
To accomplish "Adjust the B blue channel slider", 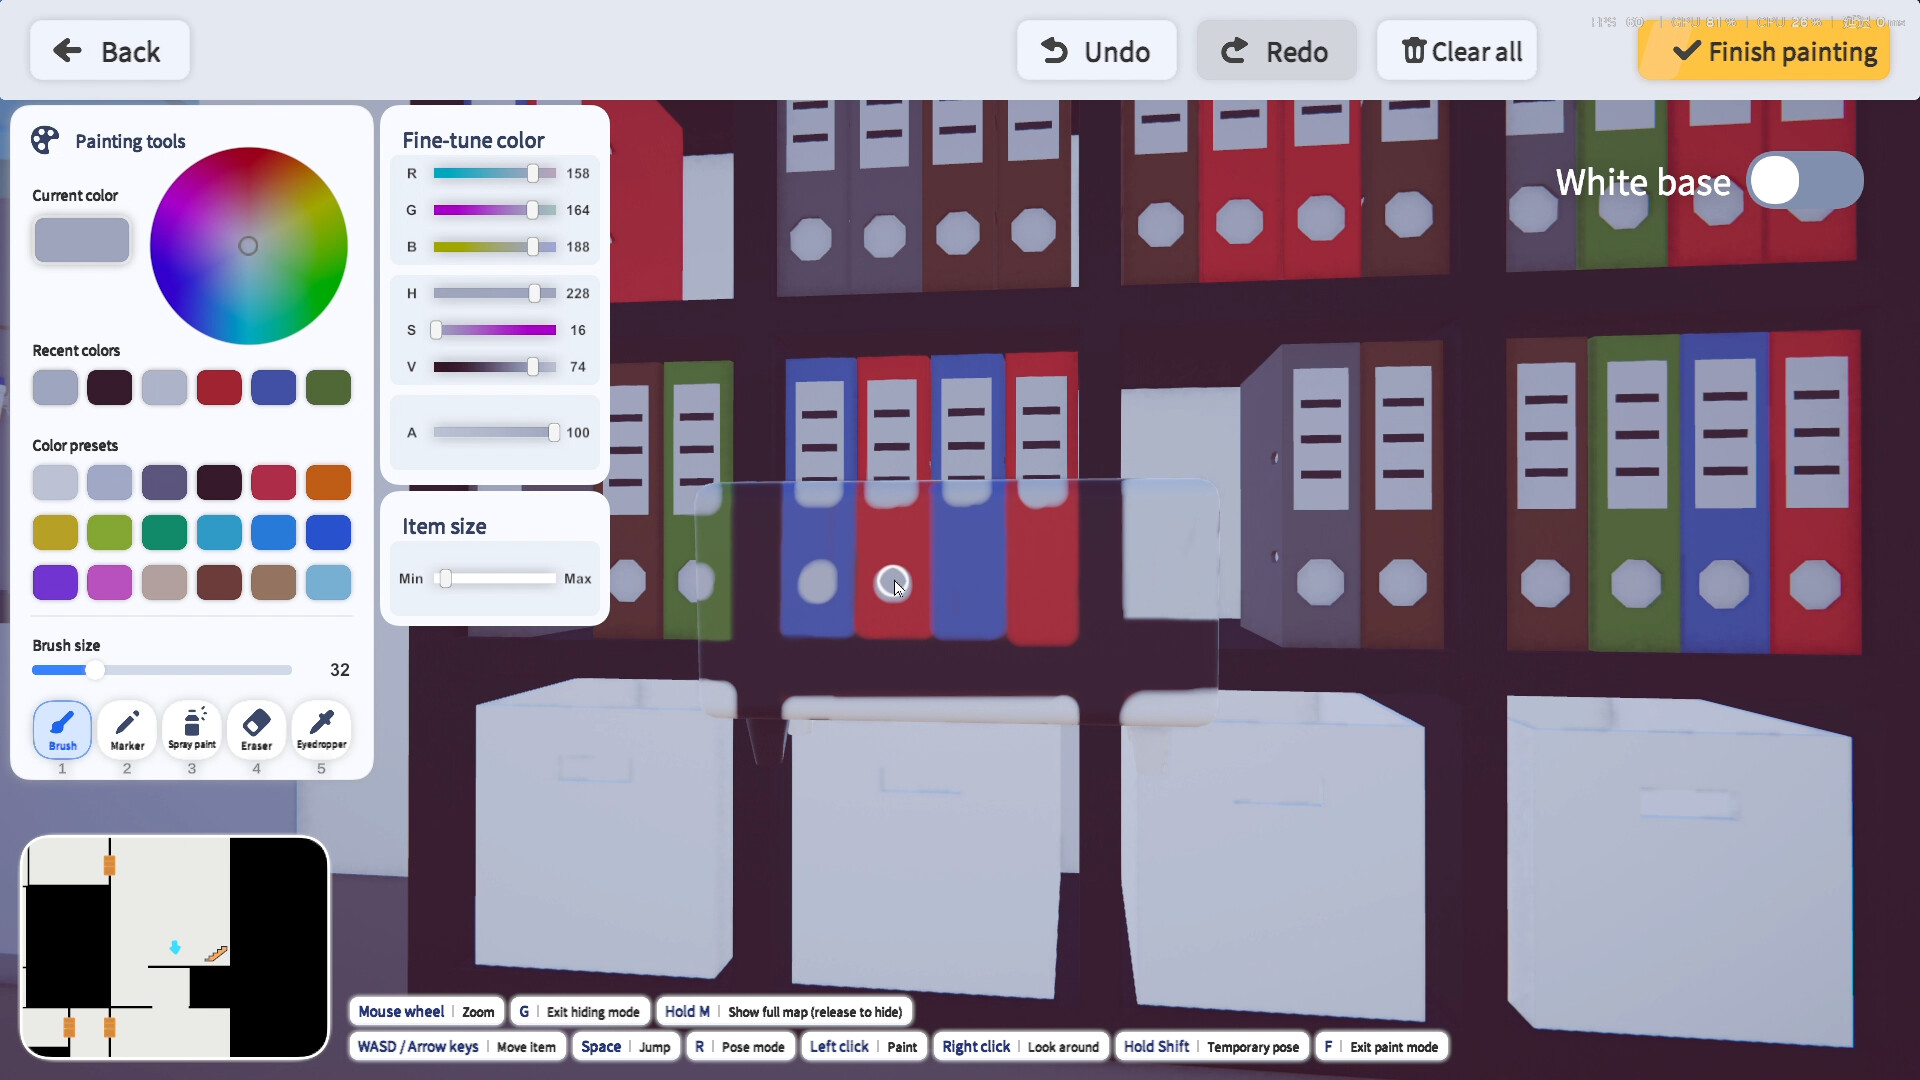I will 494,246.
